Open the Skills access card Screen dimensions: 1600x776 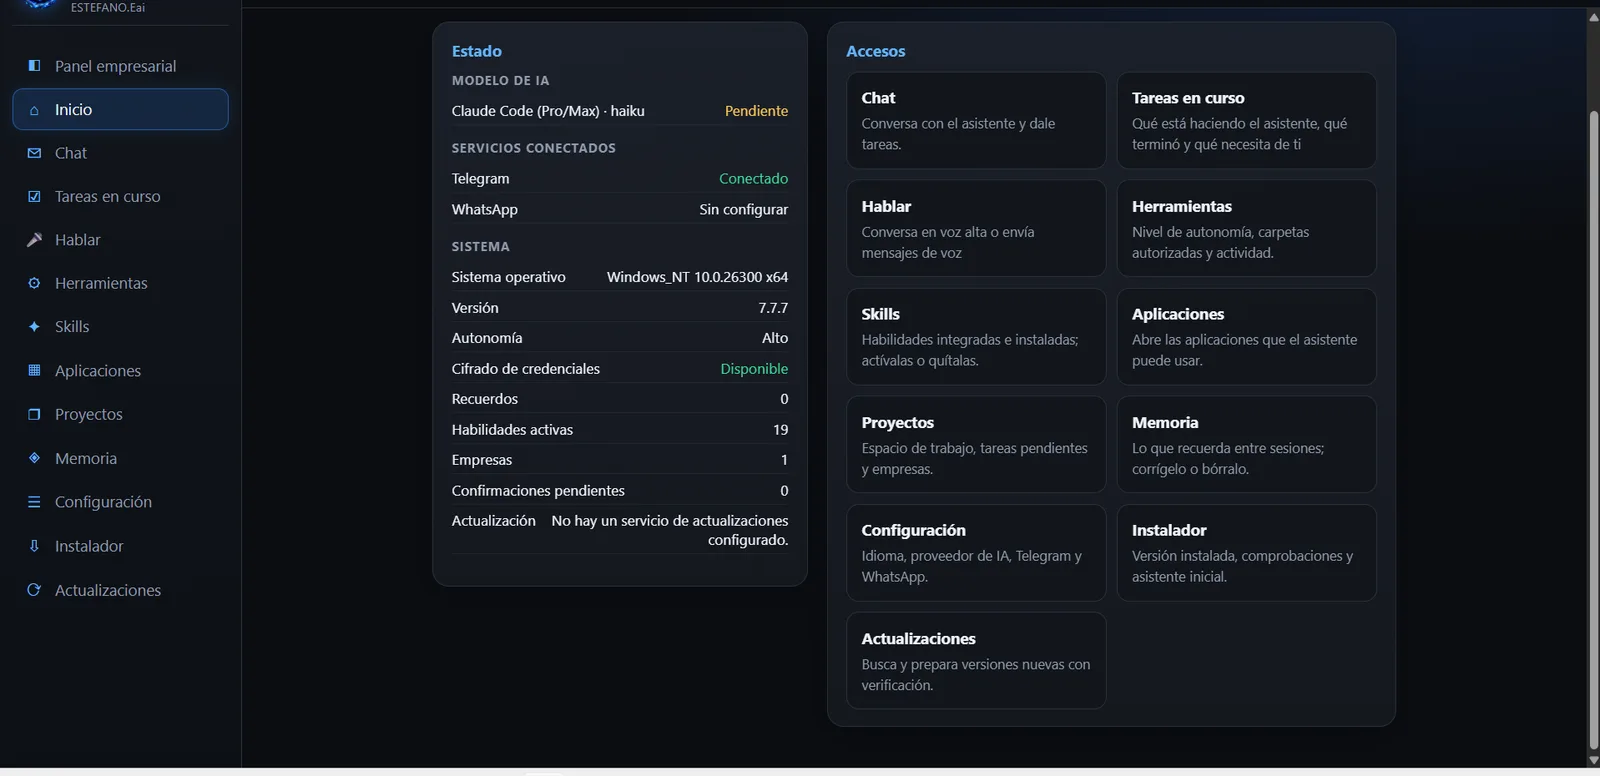976,337
